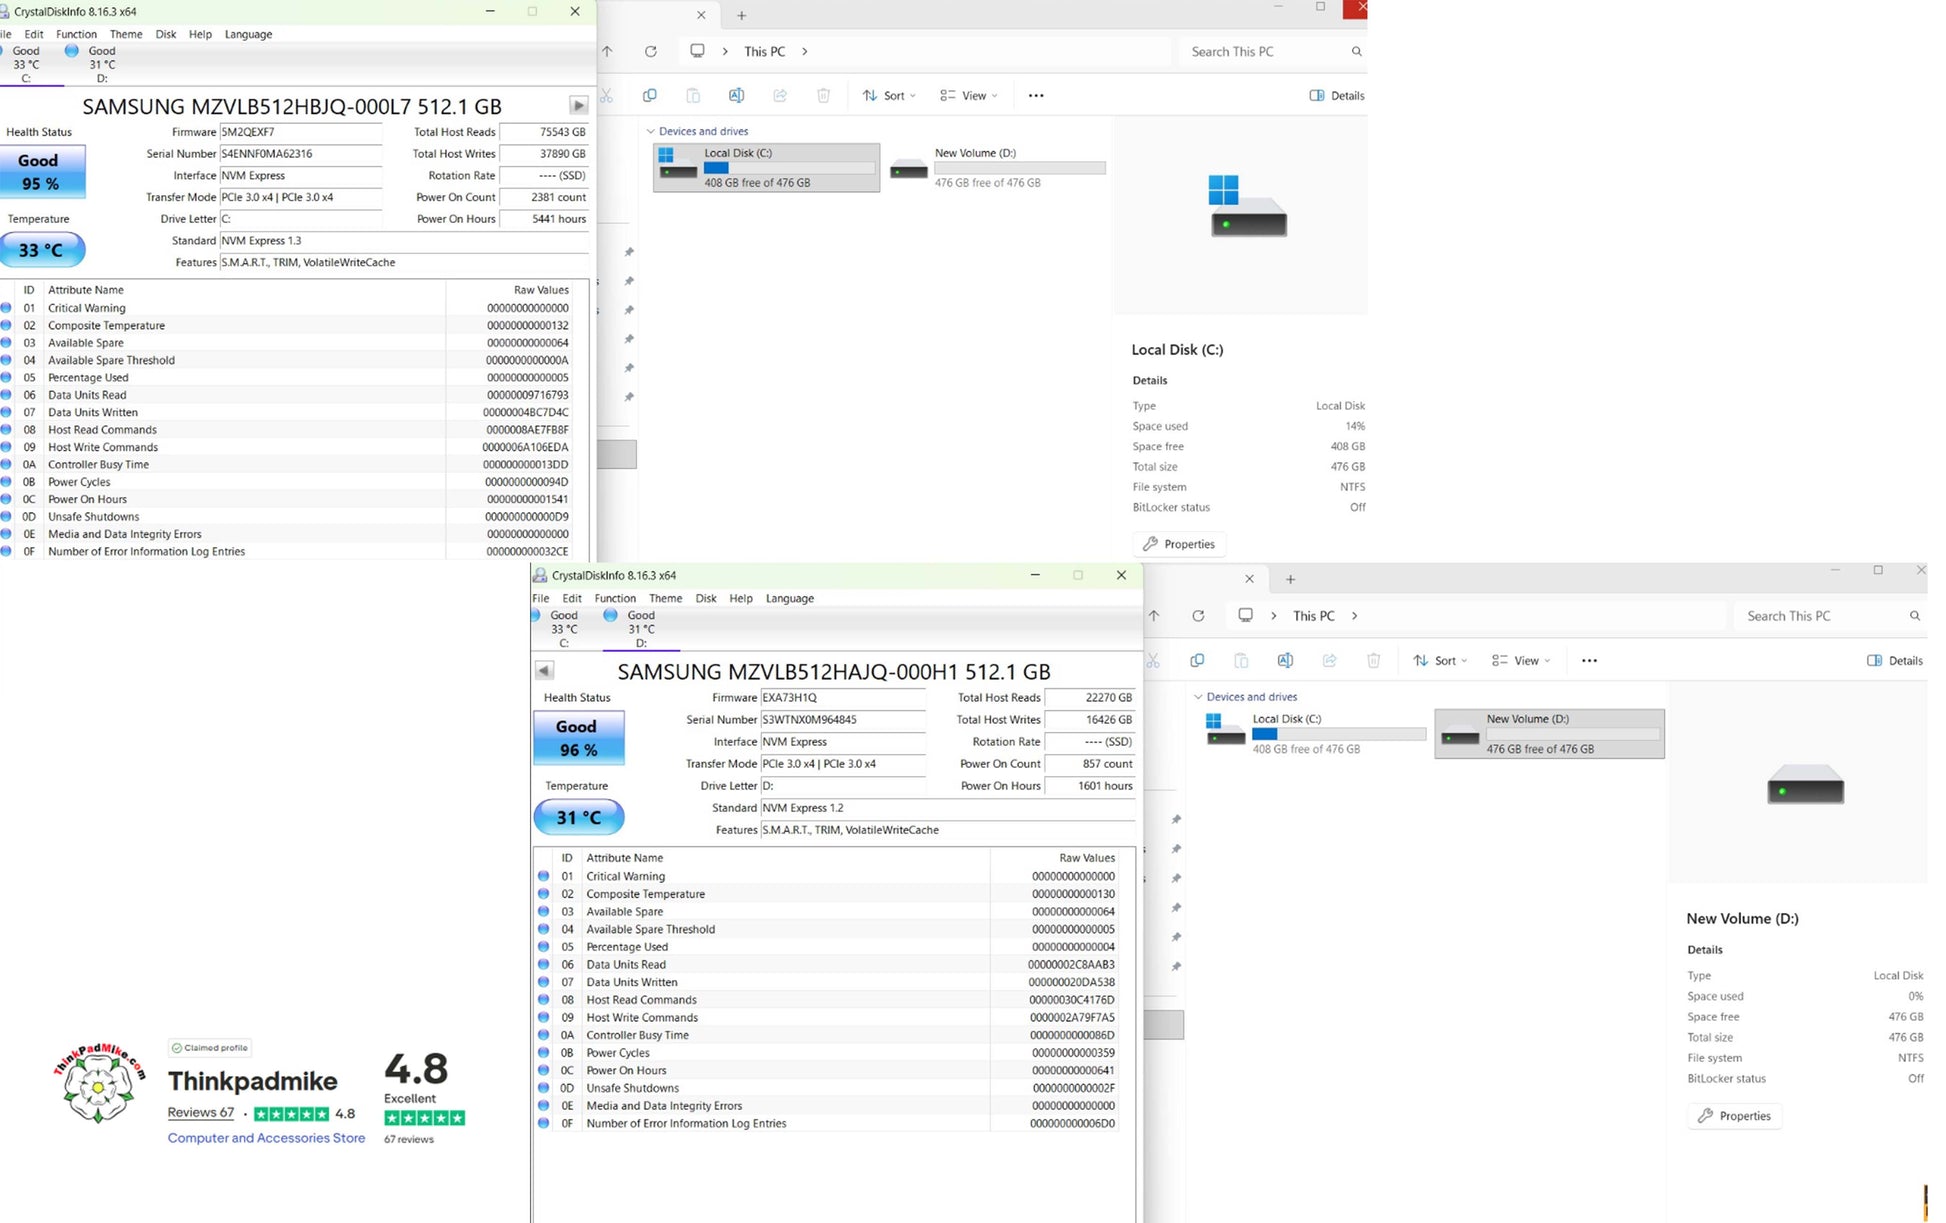
Task: Open three-dots more options in top Explorer
Action: click(x=1036, y=95)
